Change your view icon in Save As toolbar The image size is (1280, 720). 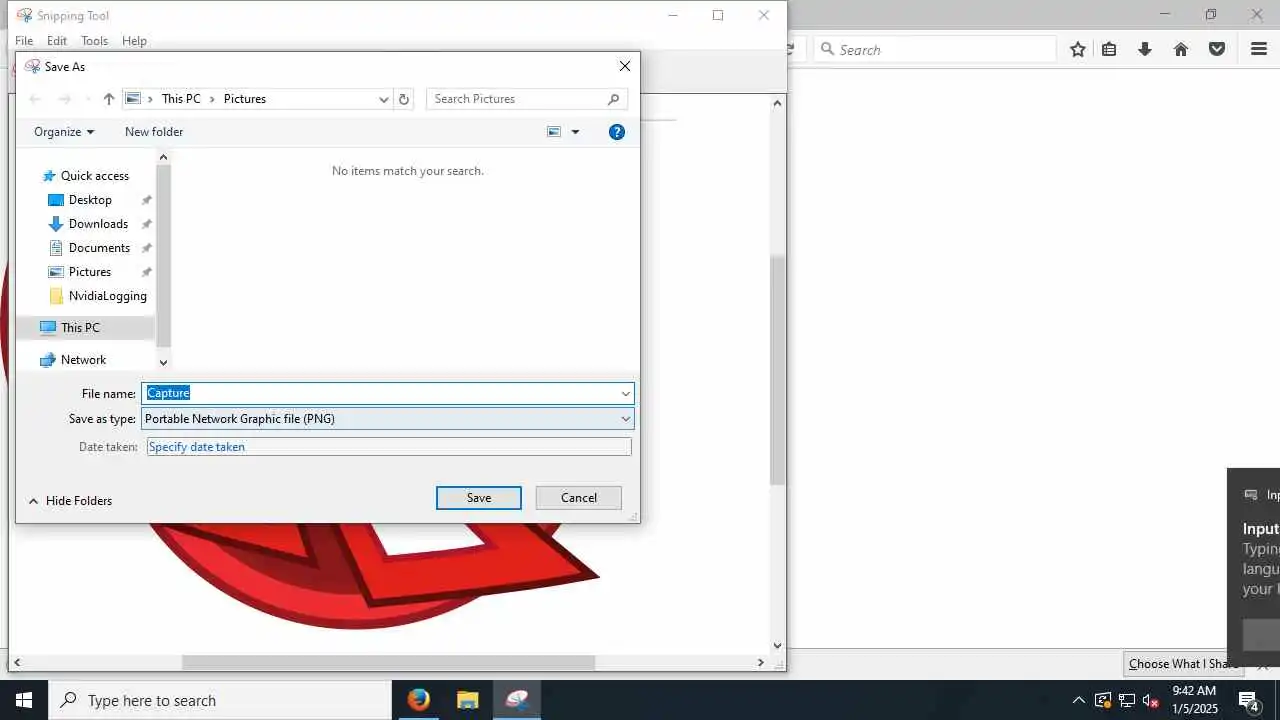pos(554,132)
